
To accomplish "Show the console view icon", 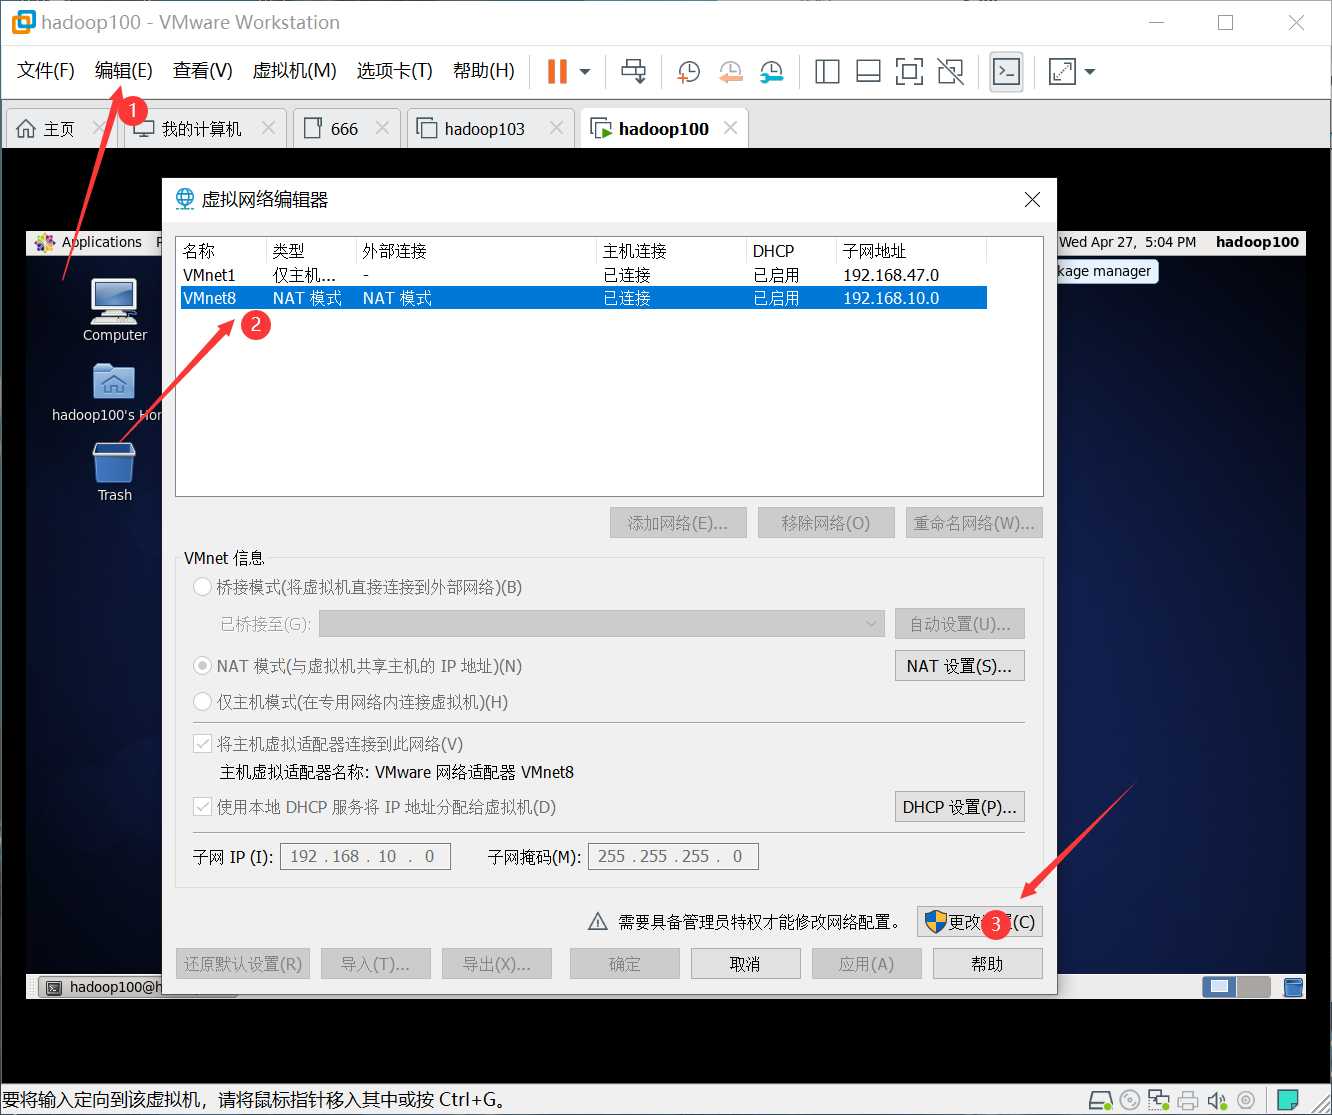I will pyautogui.click(x=1006, y=71).
